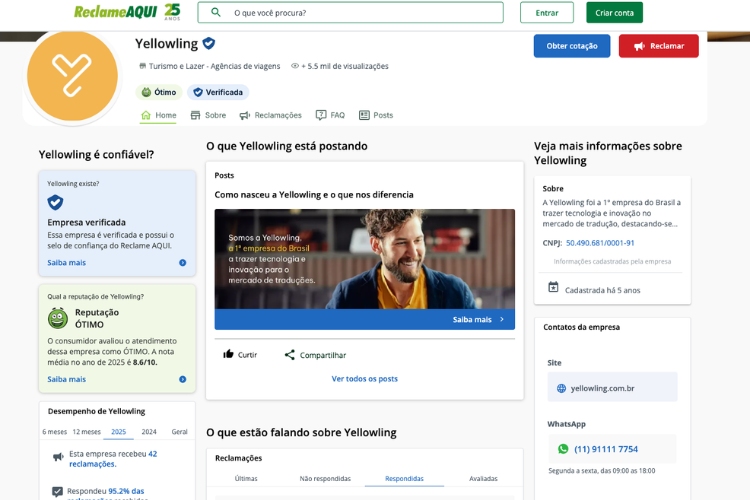Image resolution: width=750 pixels, height=500 pixels.
Task: Click the verified badge beside Yellowling title
Action: pyautogui.click(x=209, y=44)
